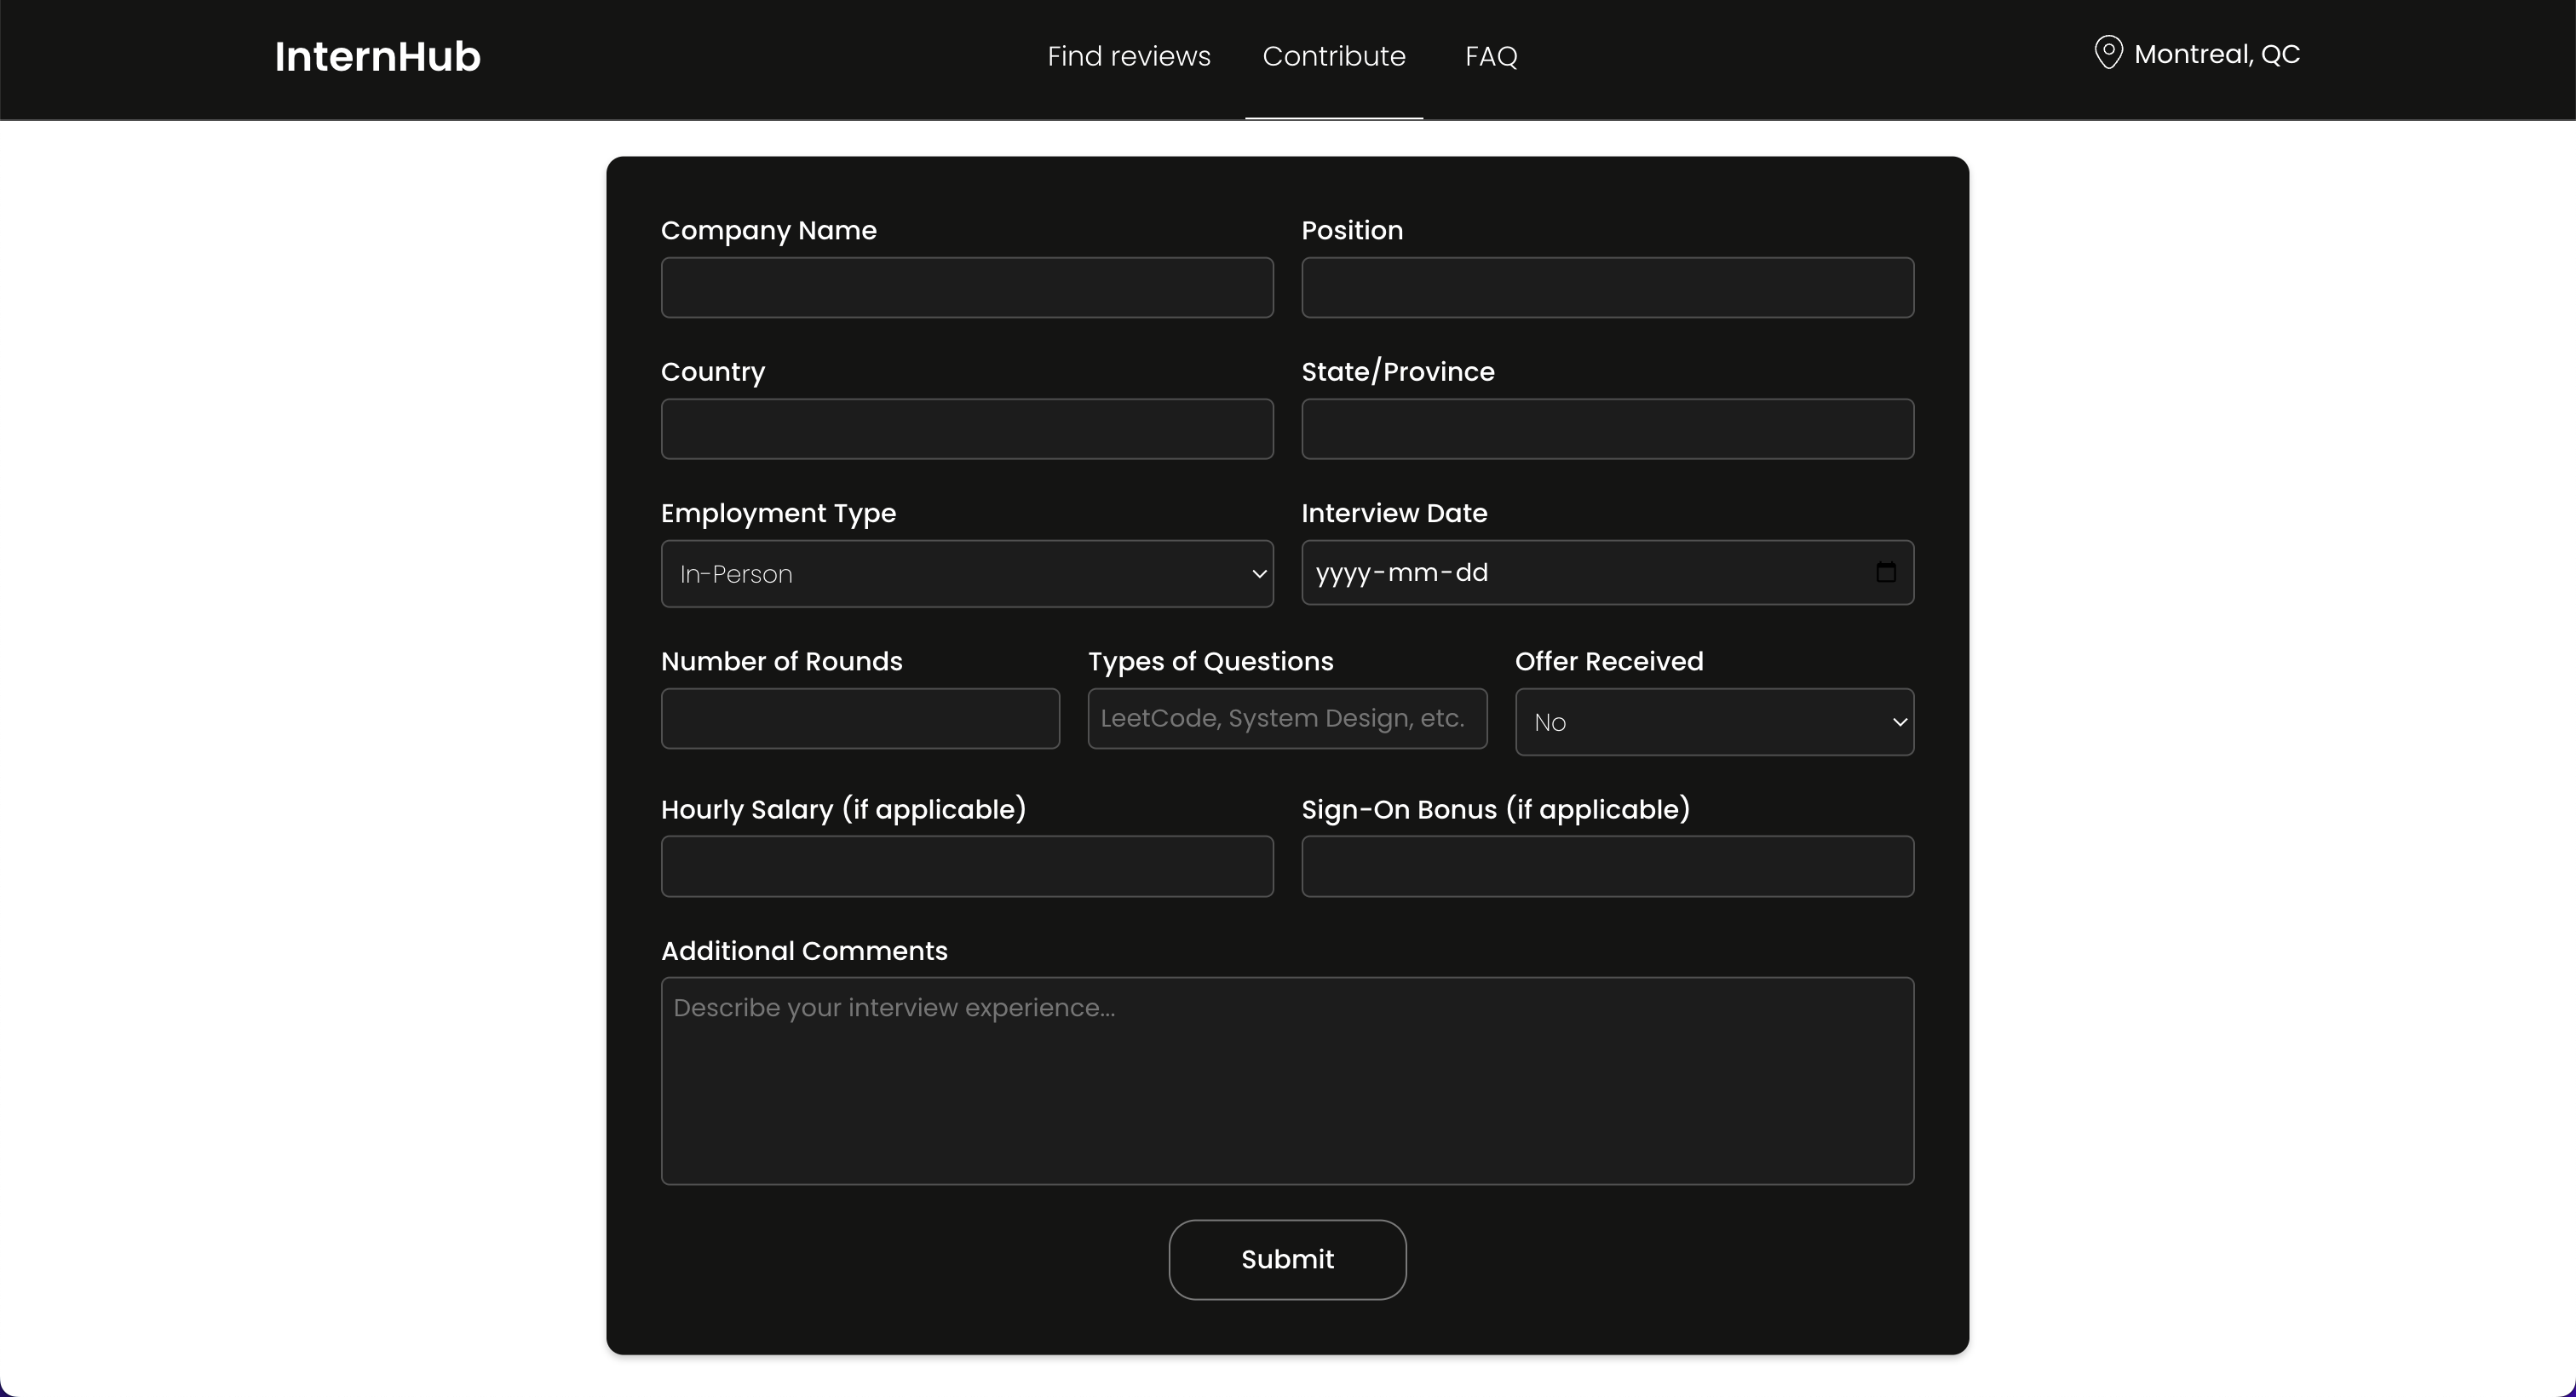2576x1397 pixels.
Task: Click into the Position field
Action: [1607, 288]
